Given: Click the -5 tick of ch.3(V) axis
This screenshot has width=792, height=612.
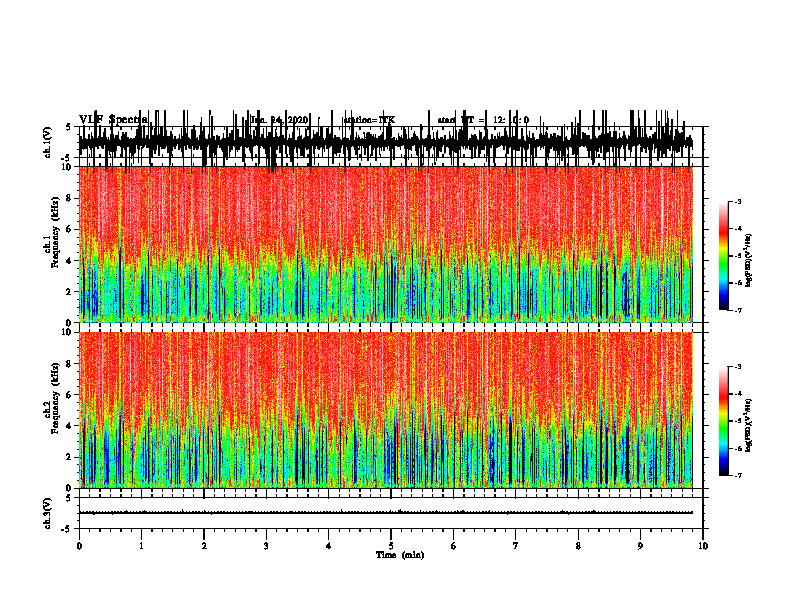Looking at the screenshot, I should pos(67,529).
